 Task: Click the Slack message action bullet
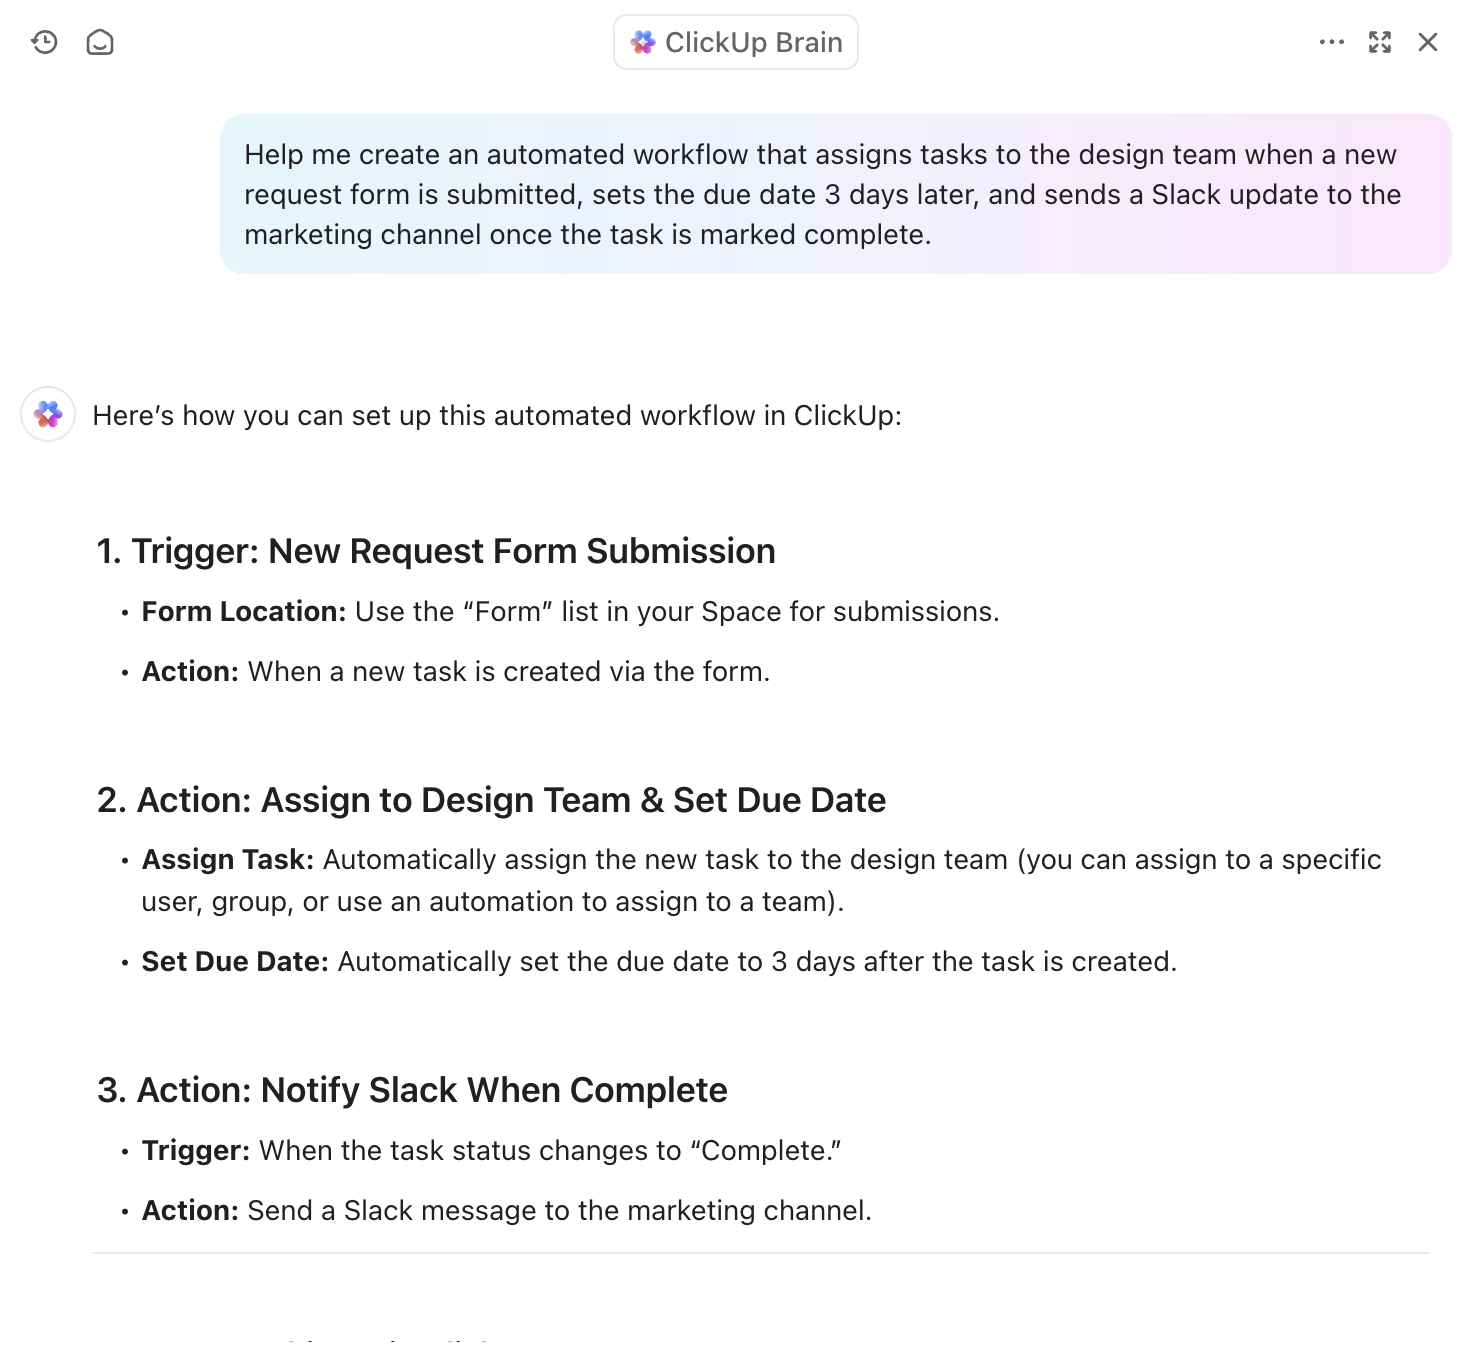505,1210
